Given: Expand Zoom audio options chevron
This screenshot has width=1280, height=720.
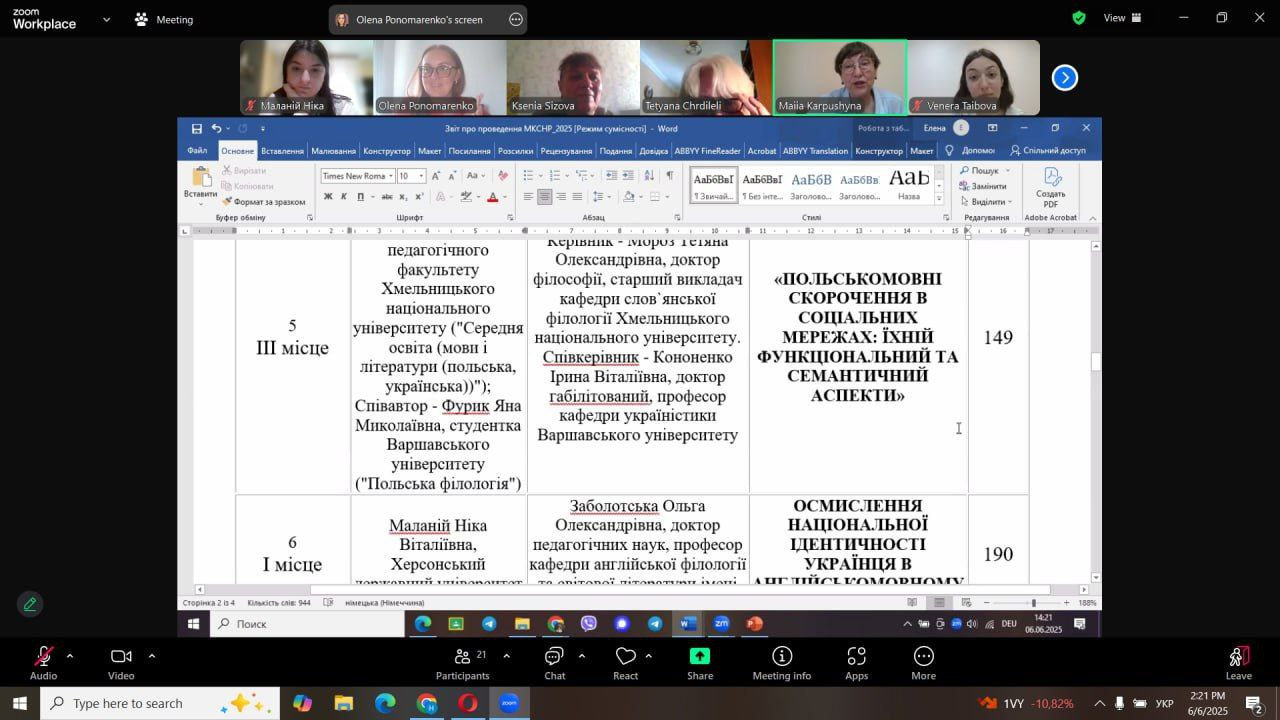Looking at the screenshot, I should [x=69, y=656].
